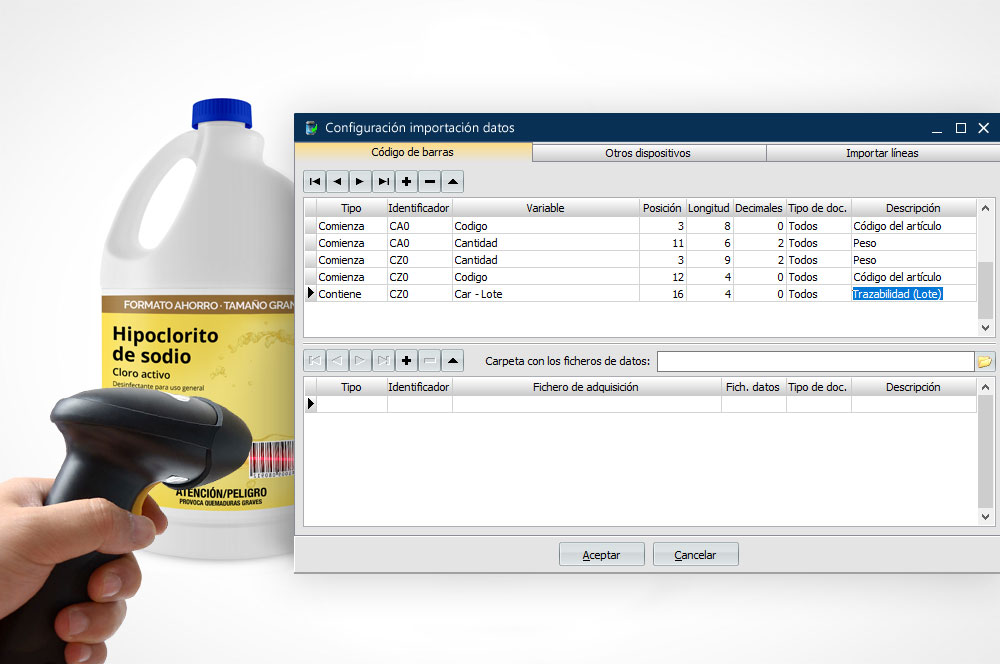This screenshot has width=1000, height=664.
Task: Browse for data files folder
Action: click(x=984, y=361)
